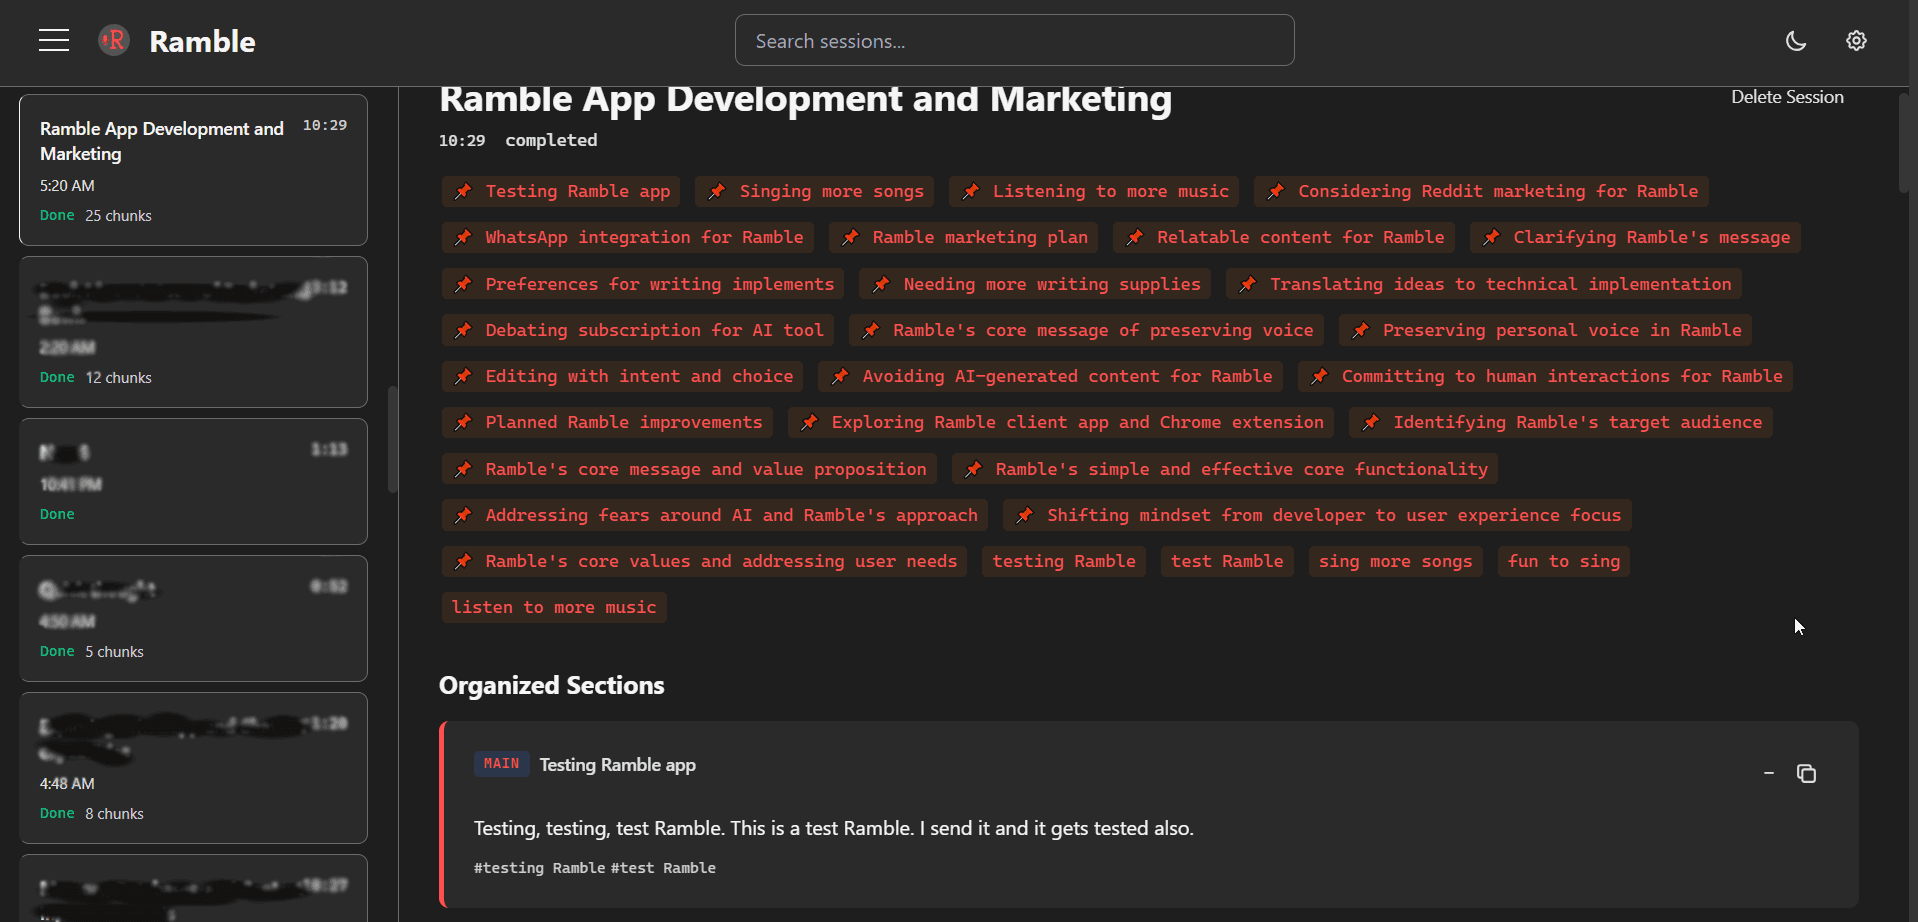Open settings with the gear icon
Image resolution: width=1918 pixels, height=922 pixels.
(x=1855, y=40)
